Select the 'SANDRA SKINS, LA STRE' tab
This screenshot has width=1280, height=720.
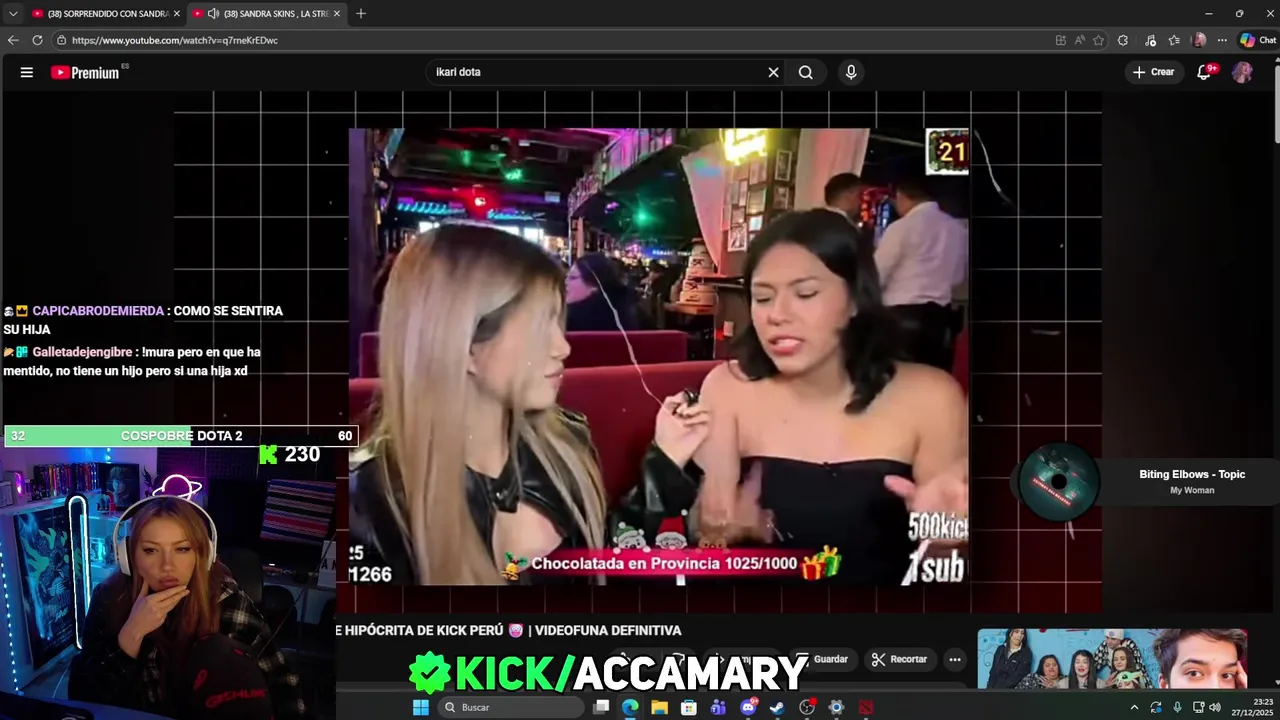265,13
